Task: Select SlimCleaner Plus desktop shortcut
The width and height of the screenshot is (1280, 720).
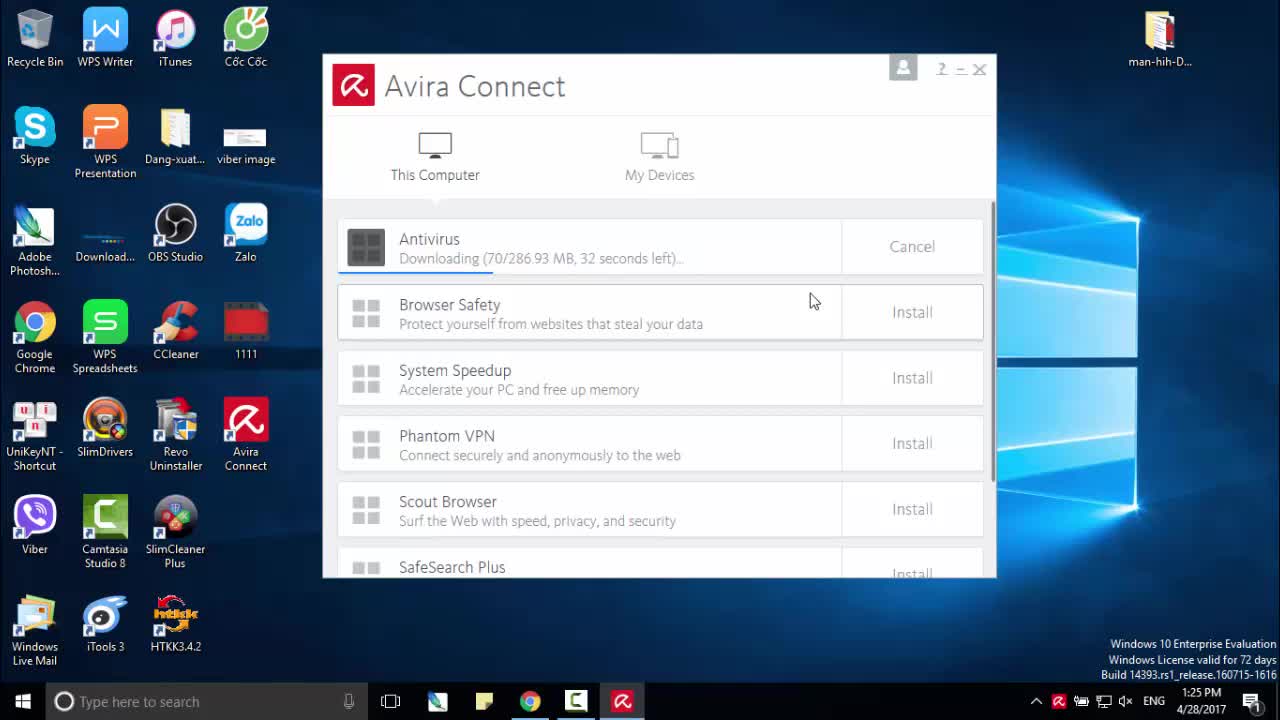Action: click(x=175, y=532)
